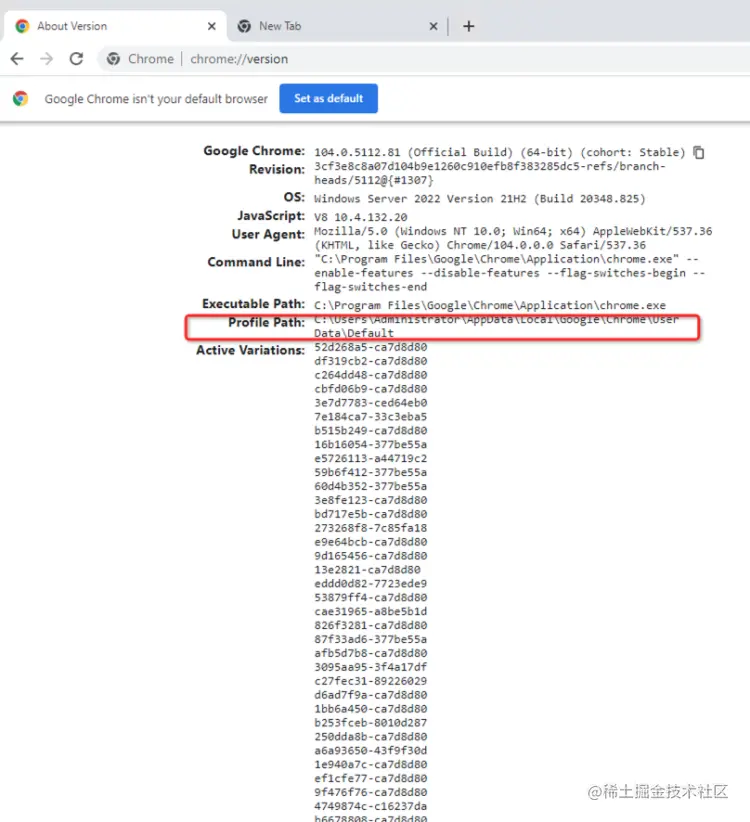Click variation a6a93650-43f9f30d
Screen dimensions: 750x822
pos(371,751)
